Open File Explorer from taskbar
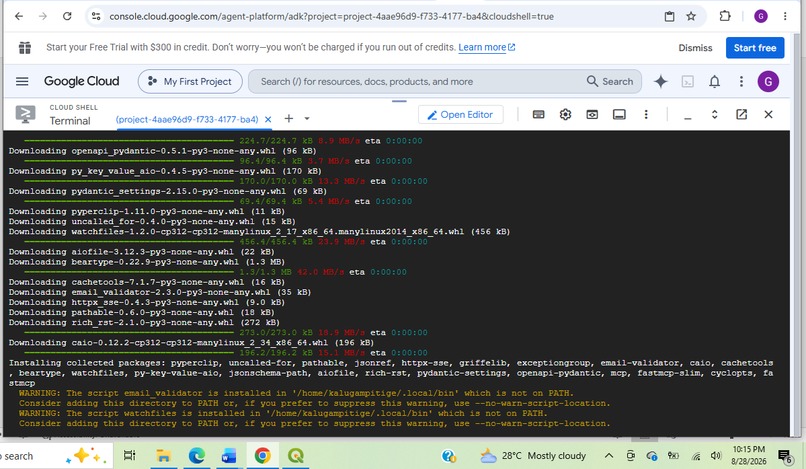Viewport: 806px width, 469px height. (163, 456)
